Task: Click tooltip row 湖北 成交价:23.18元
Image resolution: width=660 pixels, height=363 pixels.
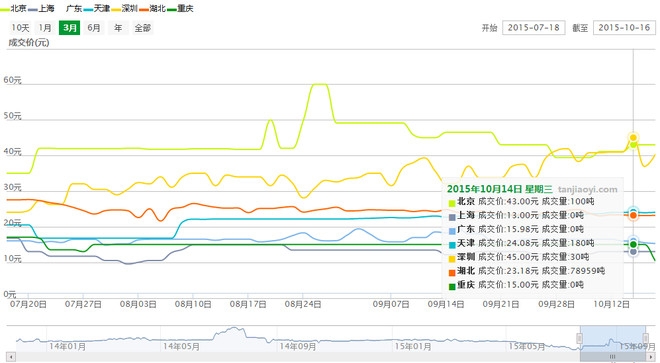Action: pos(527,271)
